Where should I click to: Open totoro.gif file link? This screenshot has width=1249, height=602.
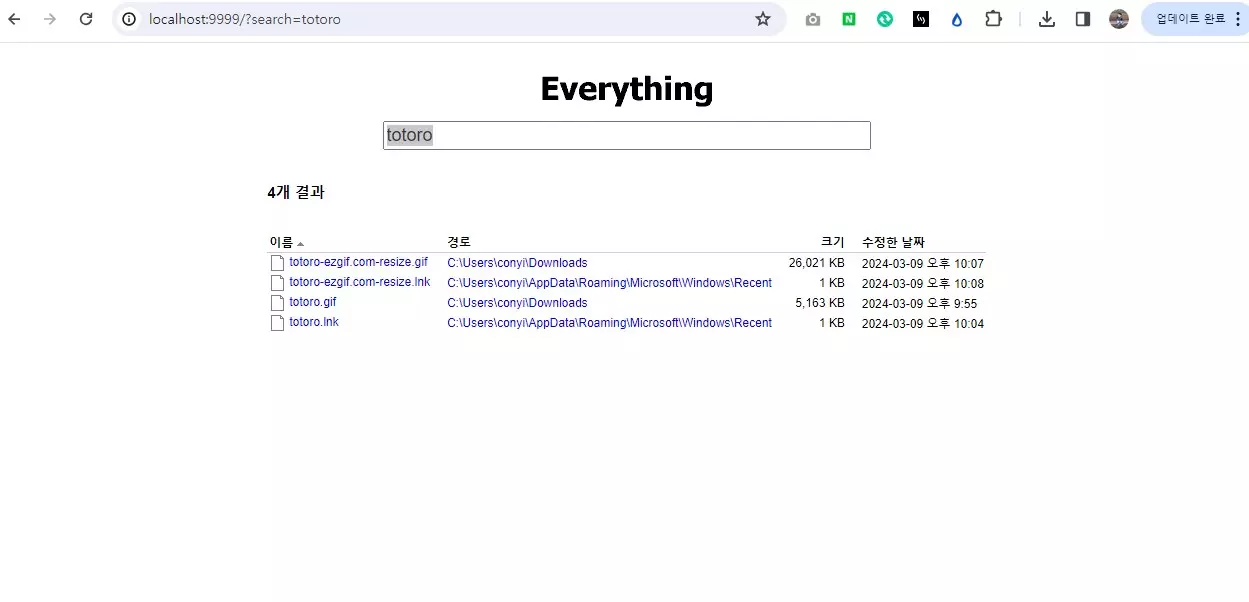pos(313,302)
